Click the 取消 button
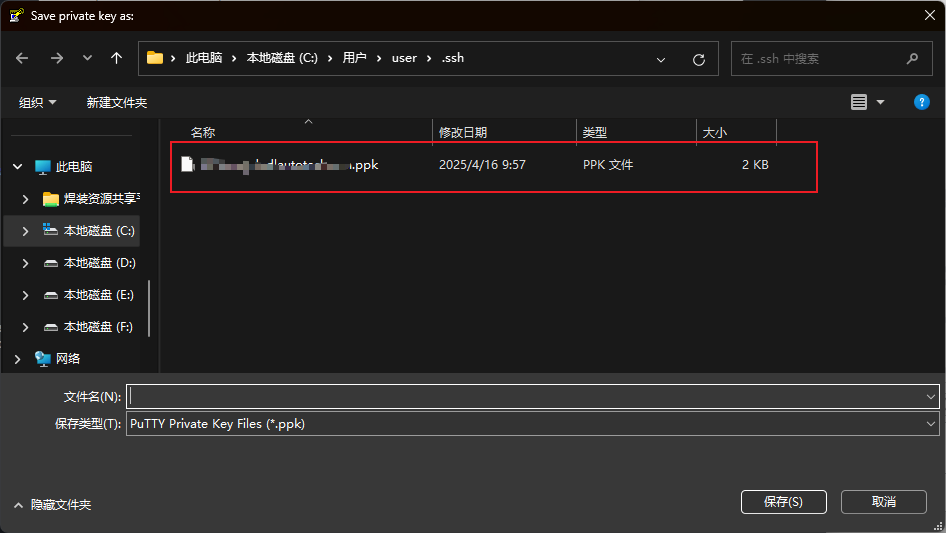This screenshot has height=533, width=946. [x=883, y=502]
